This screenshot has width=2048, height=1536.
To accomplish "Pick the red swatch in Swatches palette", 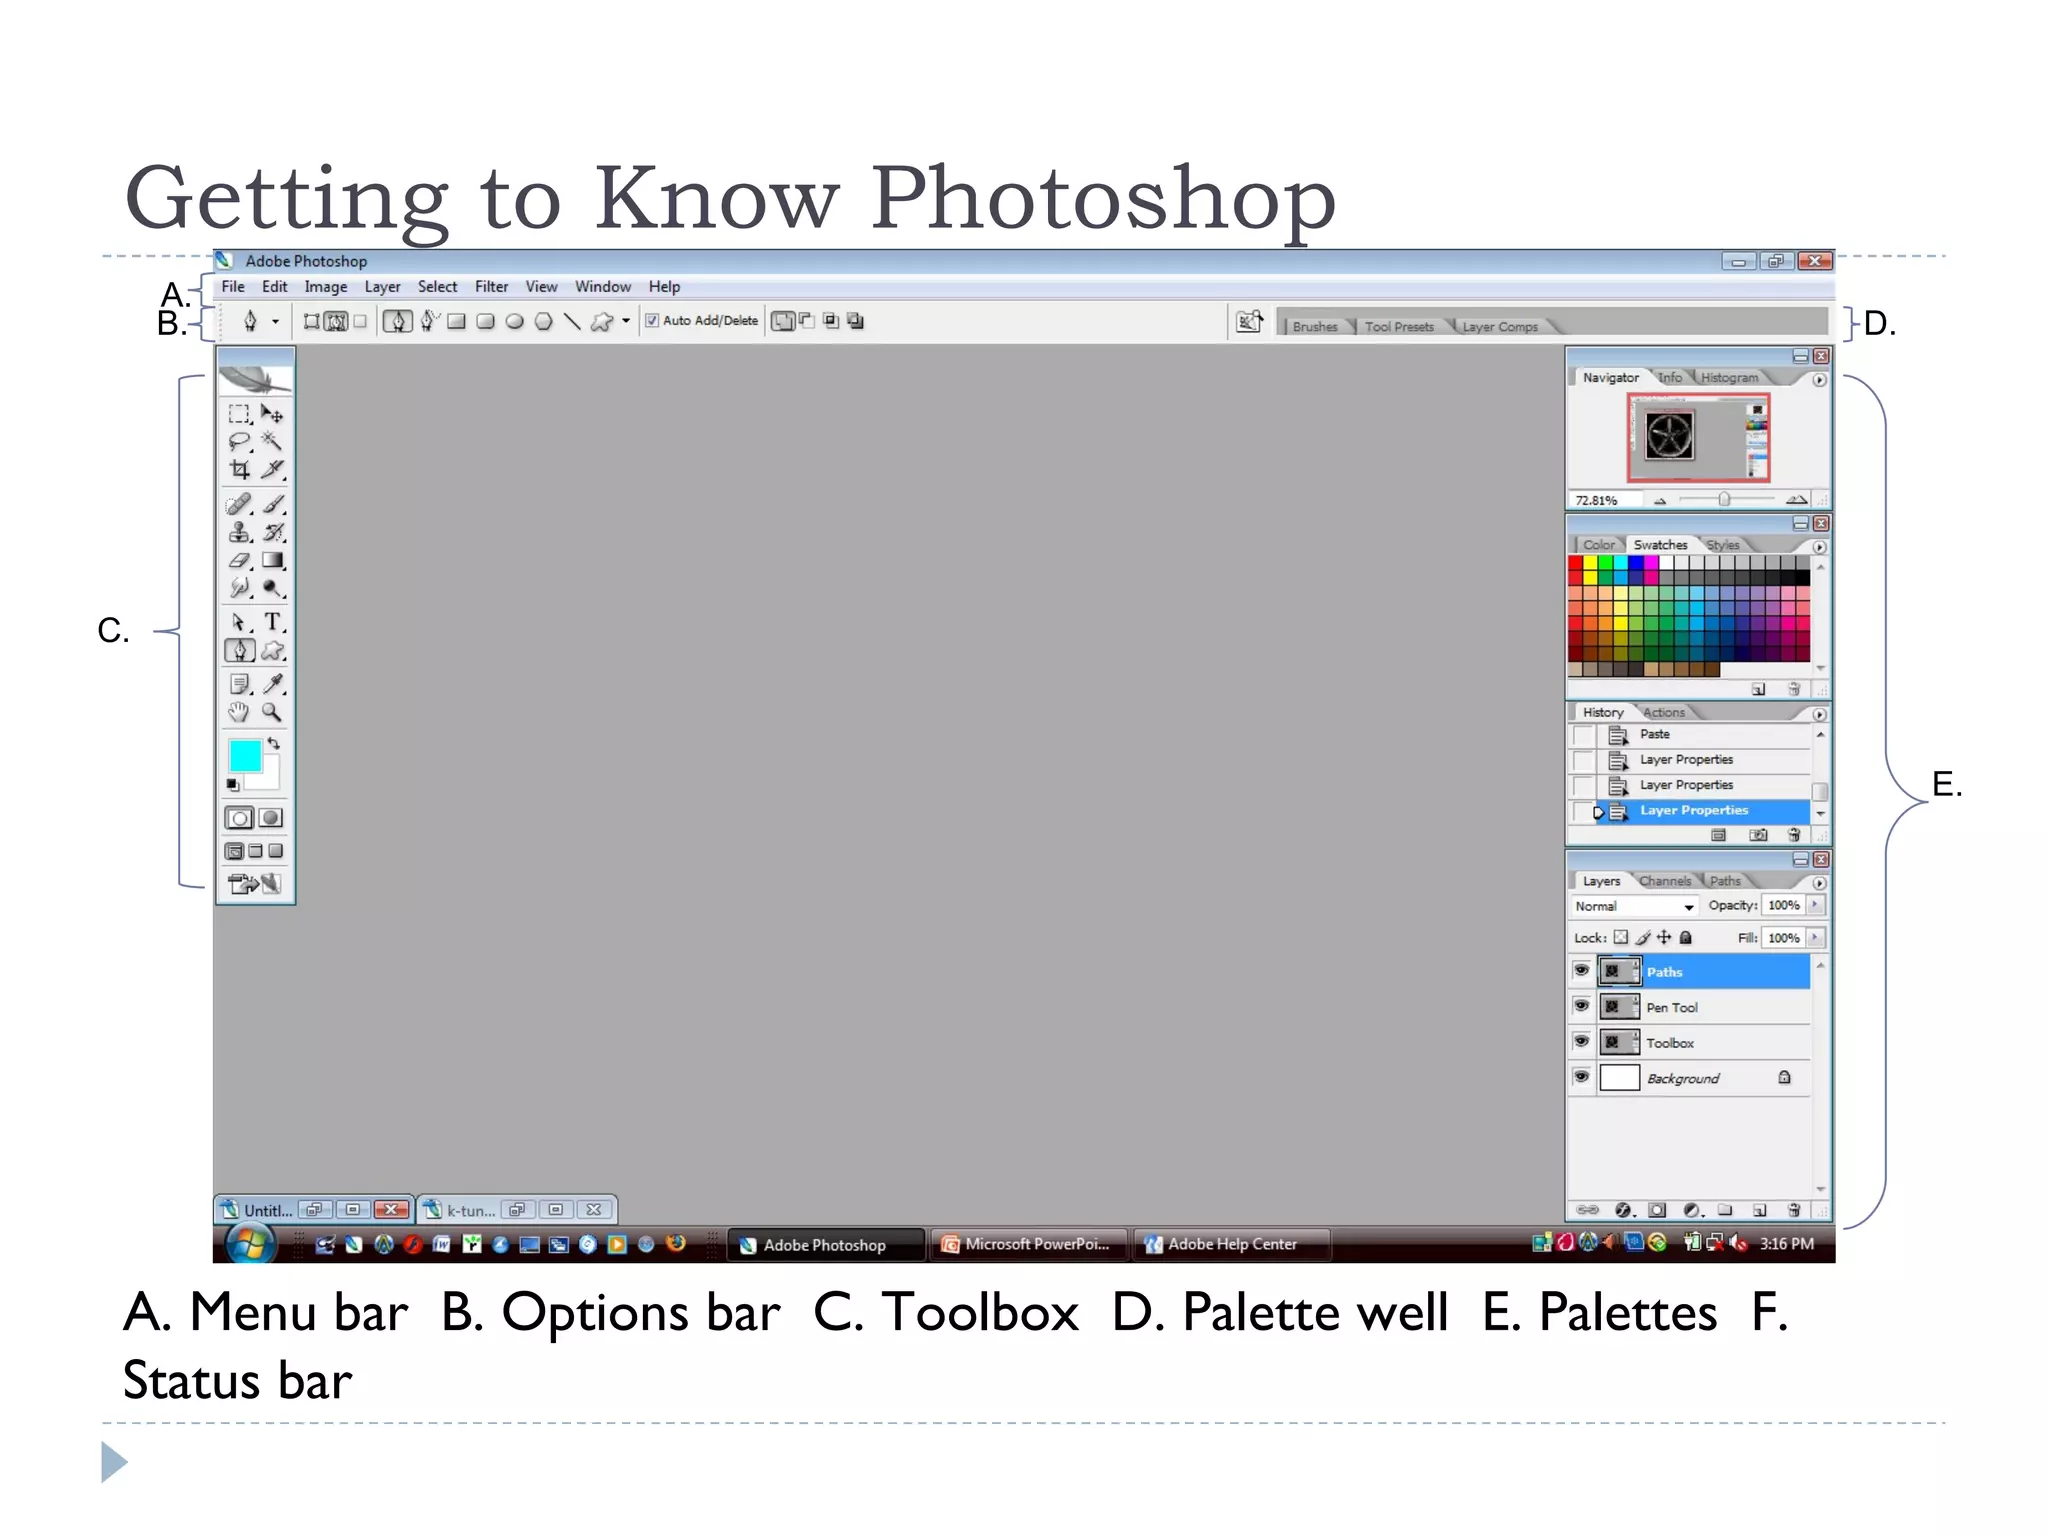I will [x=1576, y=563].
